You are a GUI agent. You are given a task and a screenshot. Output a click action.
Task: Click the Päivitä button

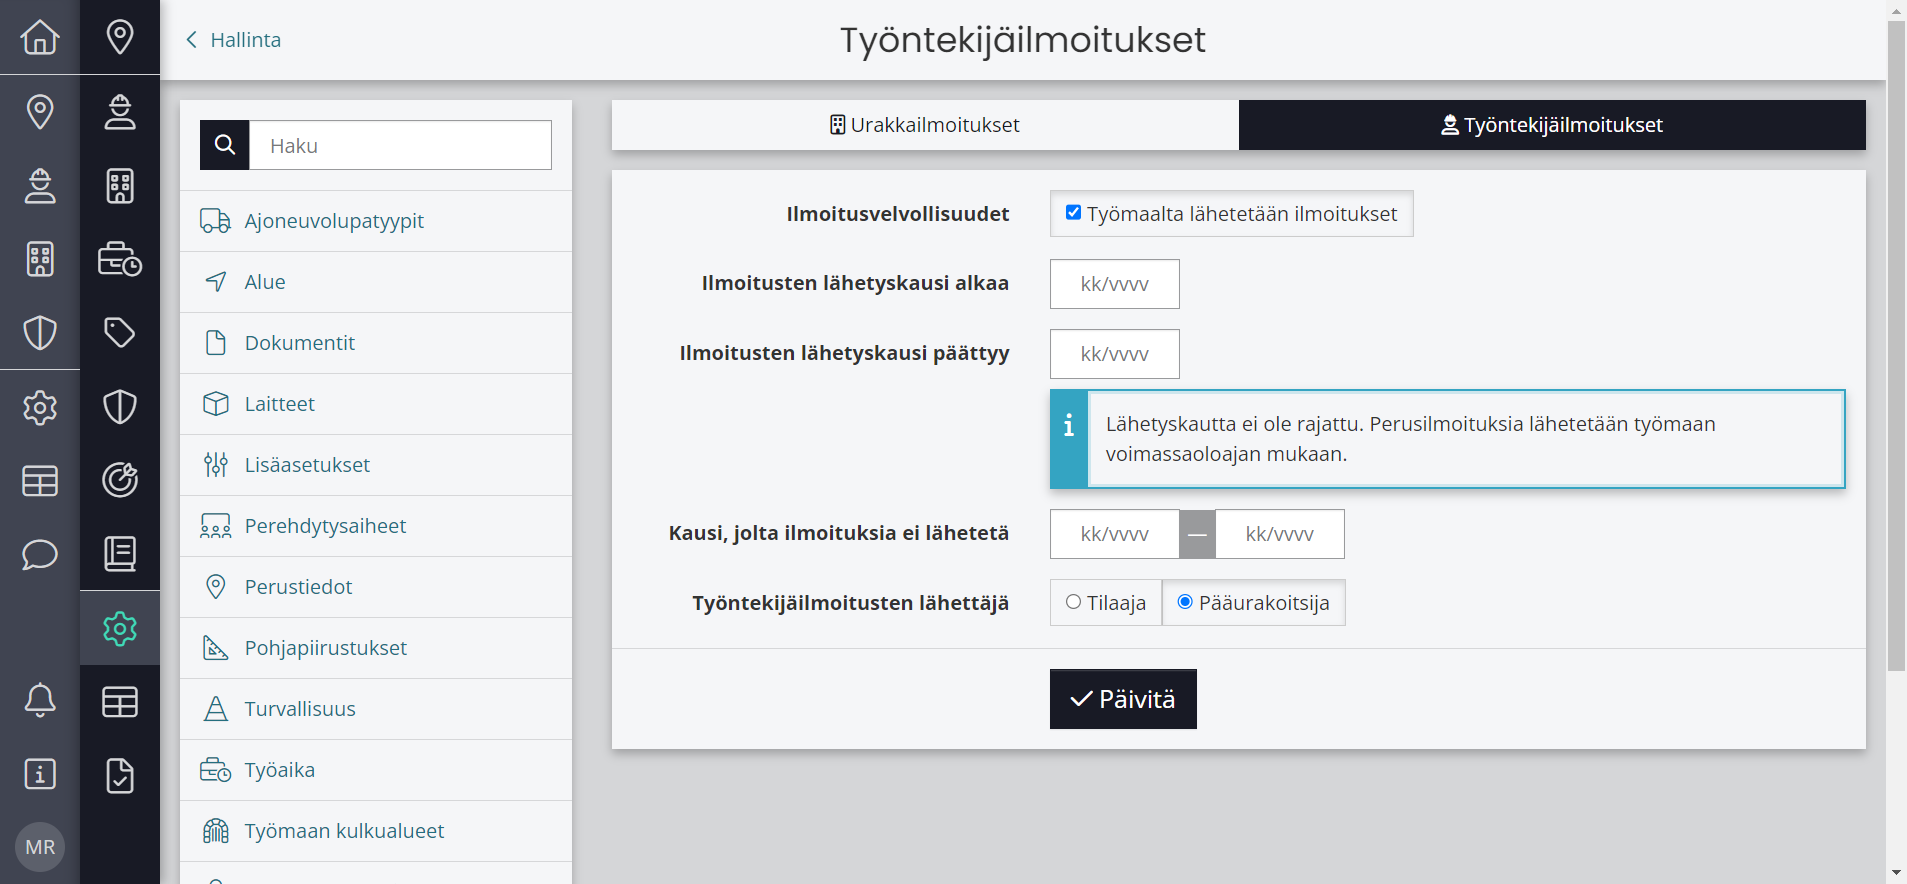[1123, 699]
